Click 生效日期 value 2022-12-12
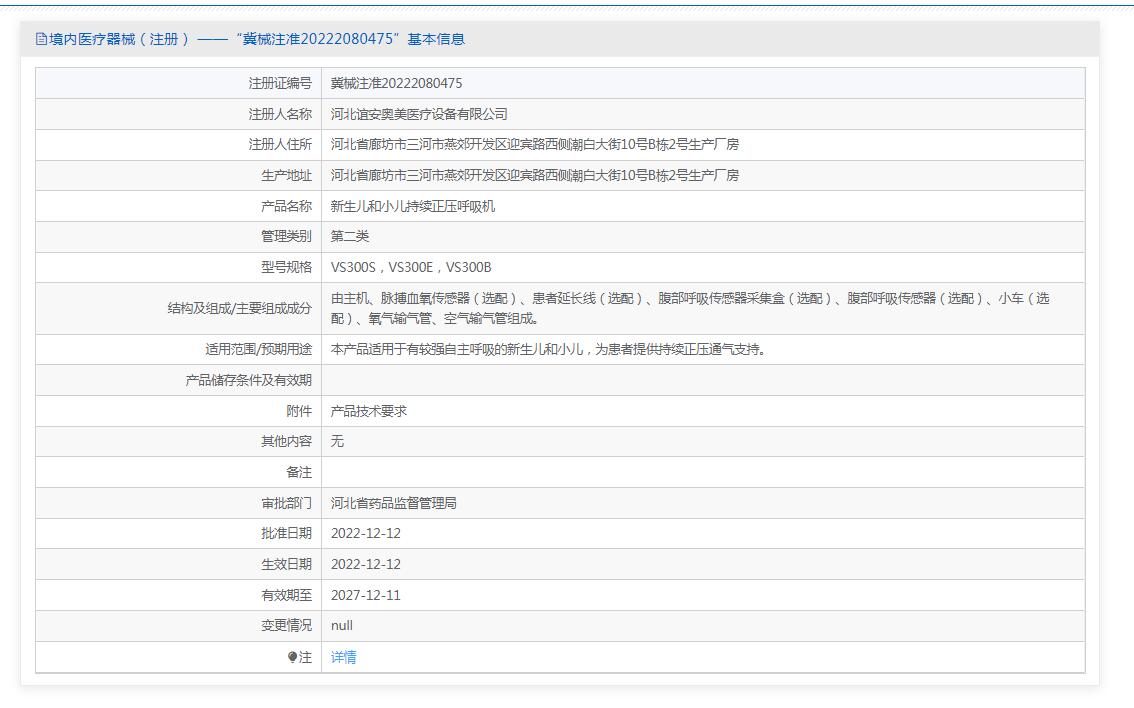Screen dimensions: 1134x708 [x=366, y=565]
